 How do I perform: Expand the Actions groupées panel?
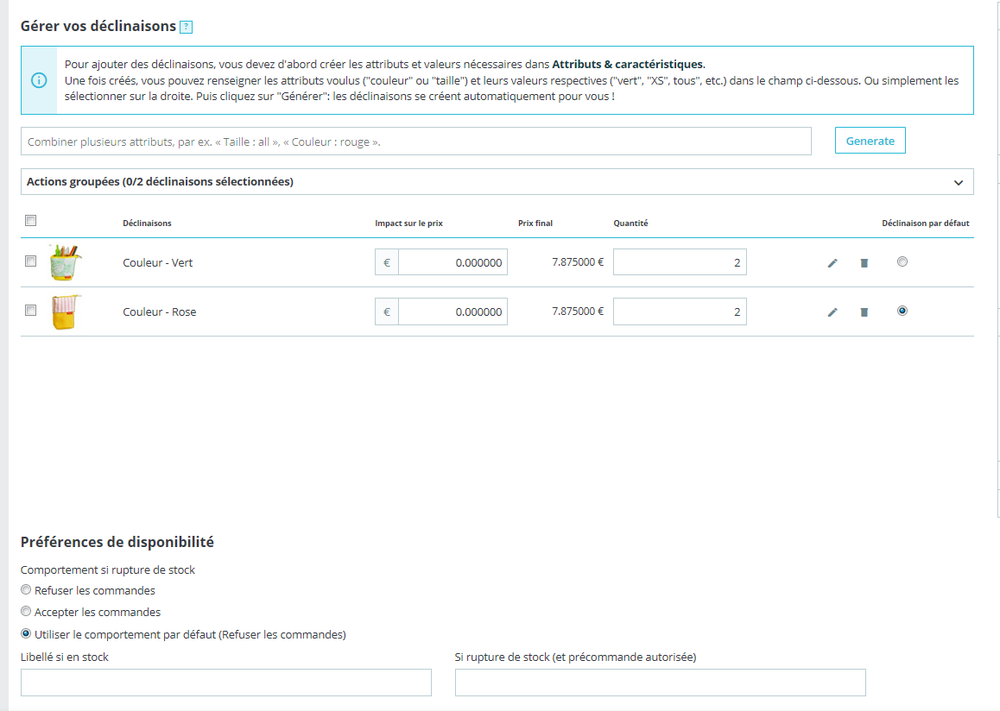(497, 182)
